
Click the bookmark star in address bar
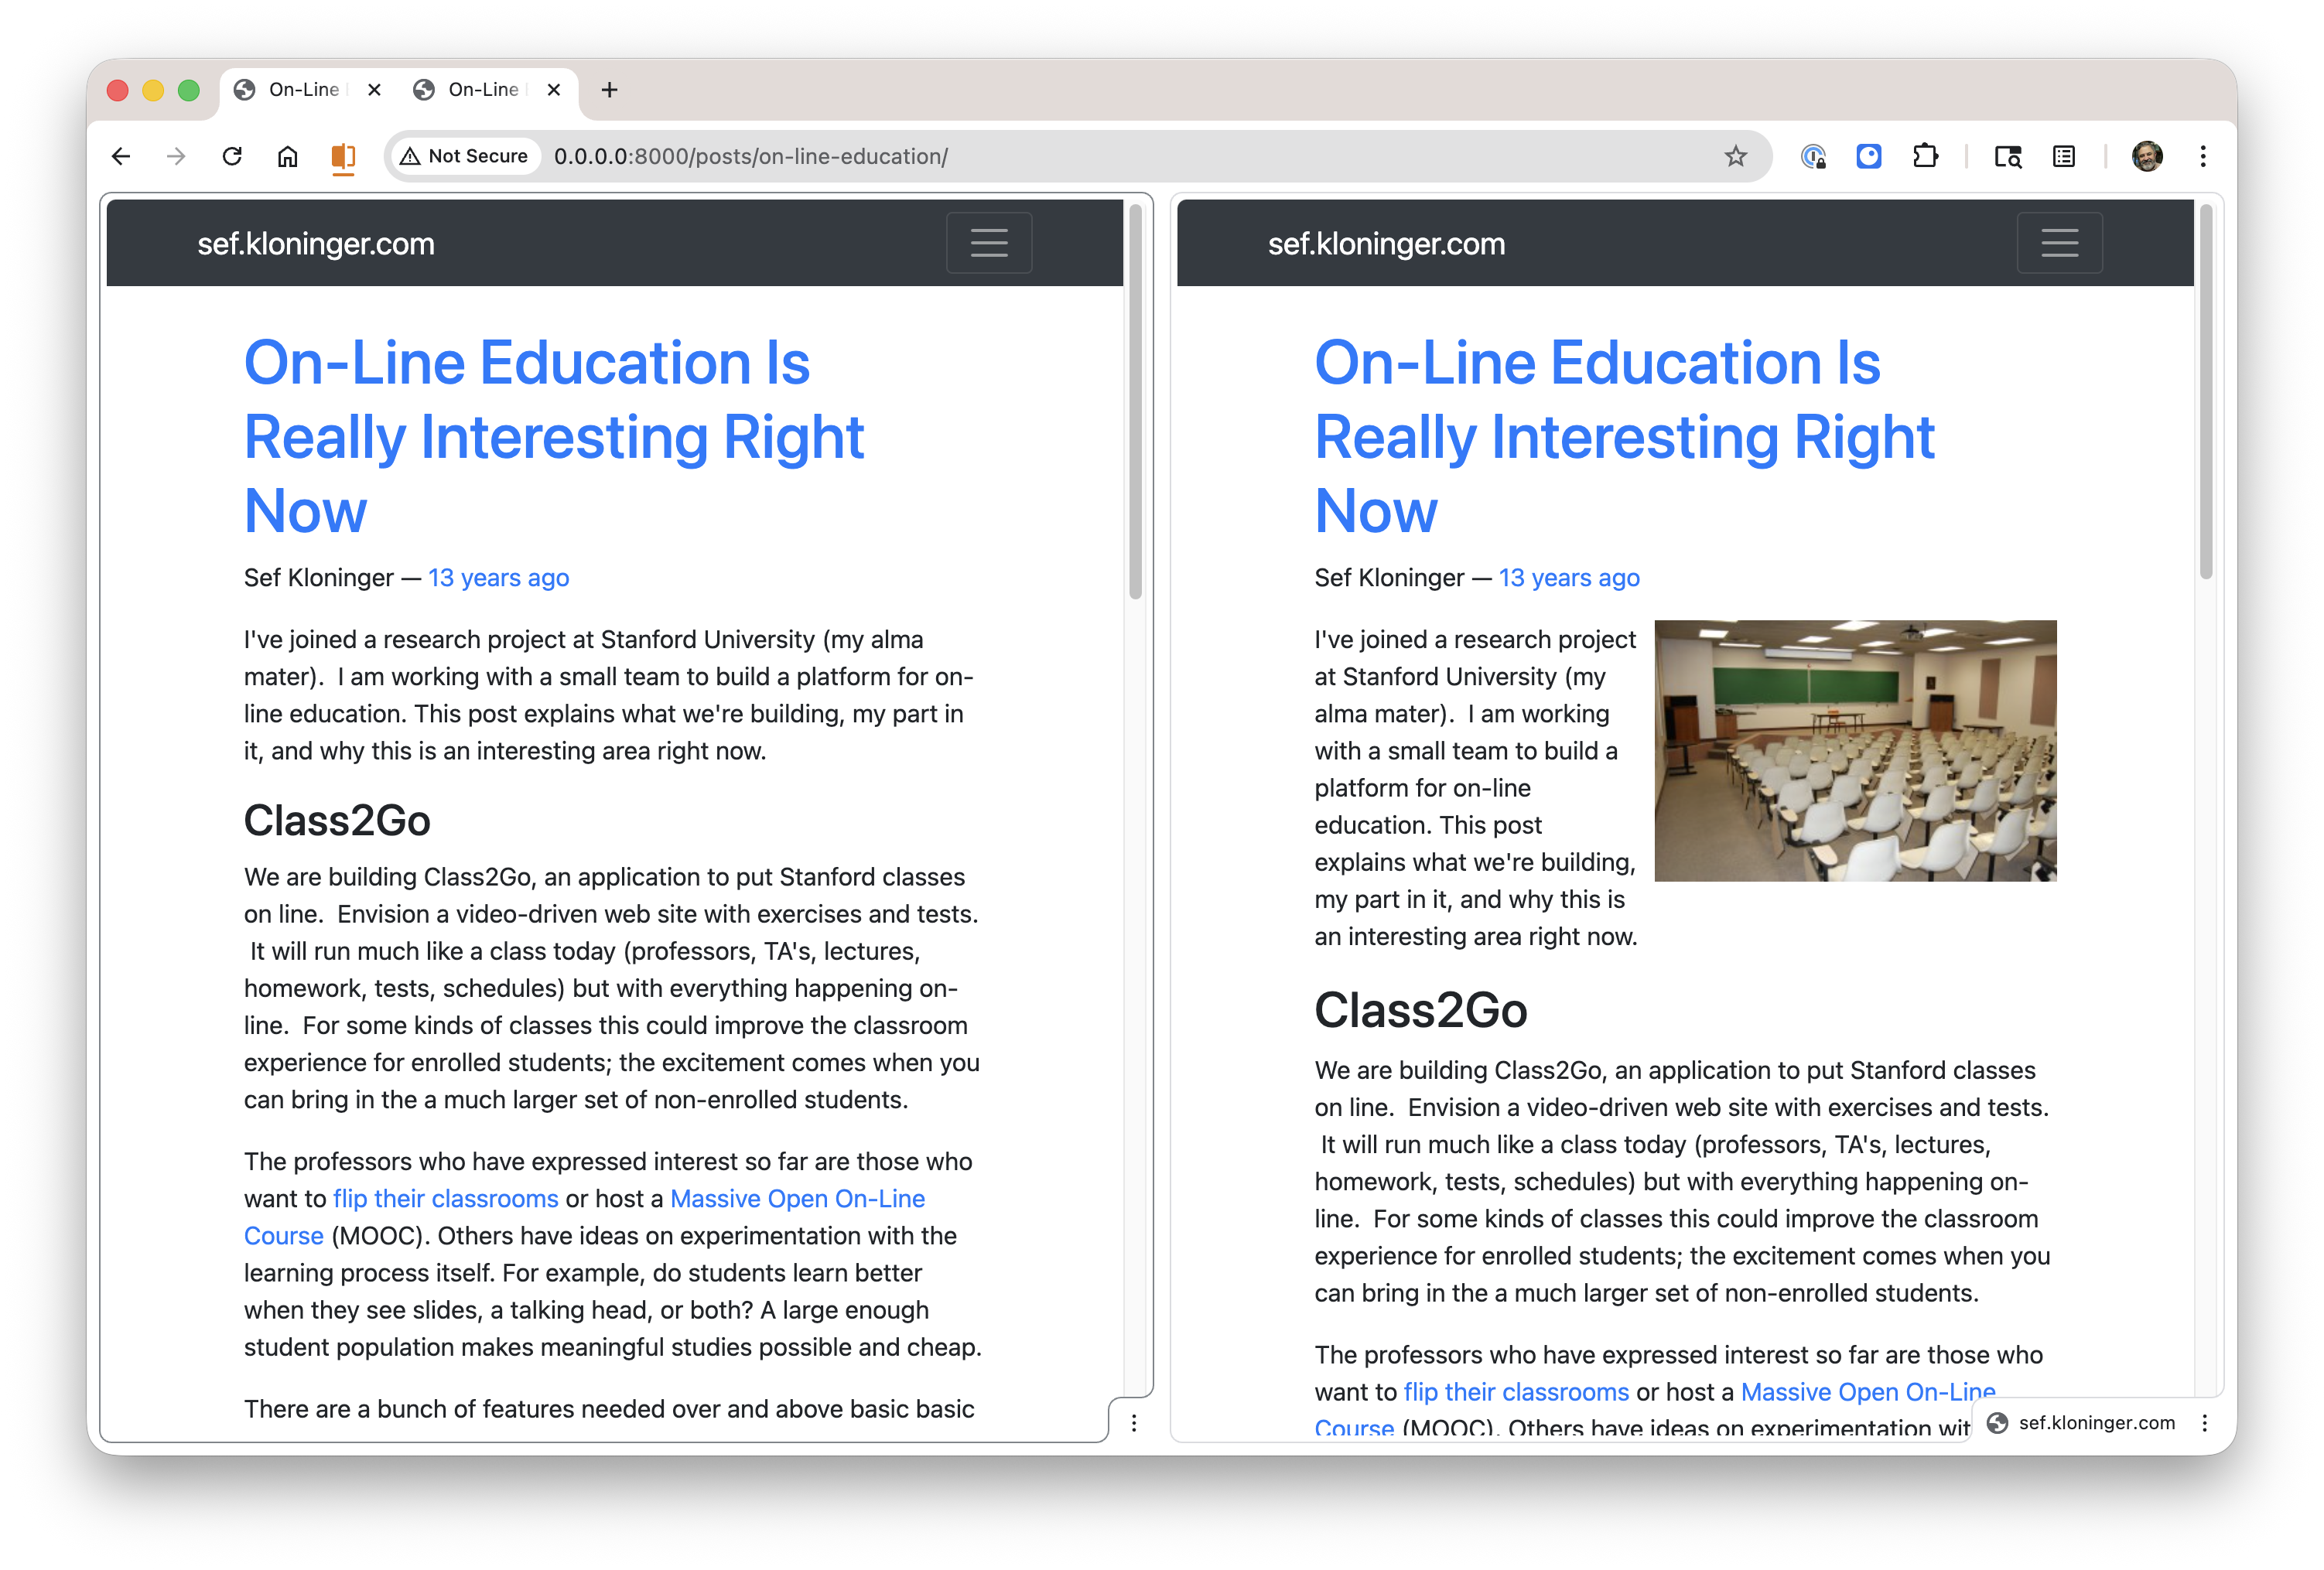pyautogui.click(x=1735, y=156)
